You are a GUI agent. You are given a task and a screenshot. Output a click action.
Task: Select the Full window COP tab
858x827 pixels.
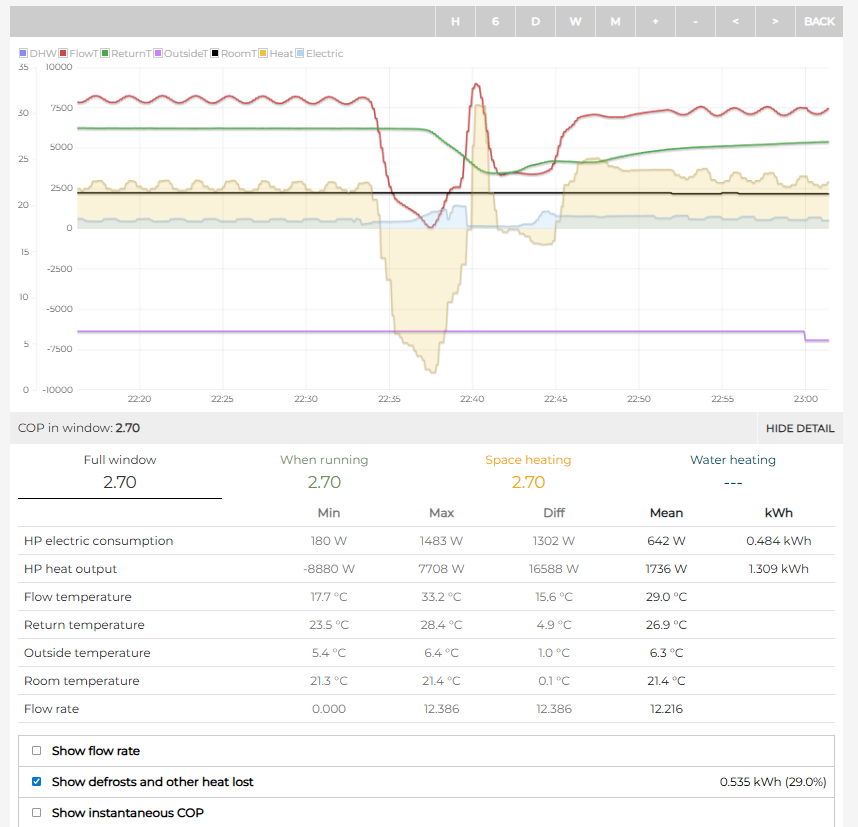click(120, 472)
